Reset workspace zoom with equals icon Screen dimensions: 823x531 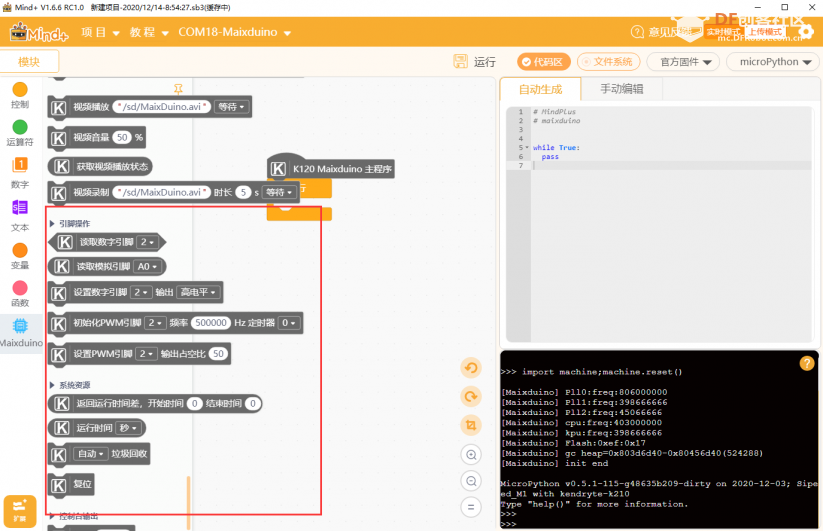pyautogui.click(x=471, y=507)
